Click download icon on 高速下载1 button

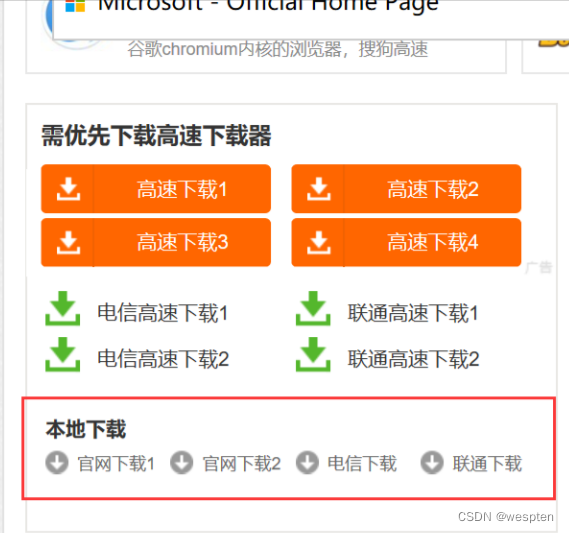(x=68, y=189)
